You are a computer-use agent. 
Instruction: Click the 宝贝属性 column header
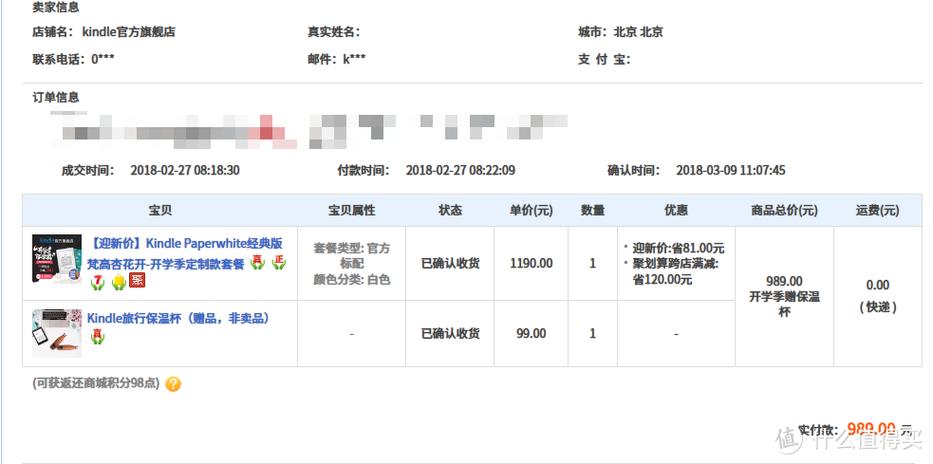pyautogui.click(x=352, y=210)
